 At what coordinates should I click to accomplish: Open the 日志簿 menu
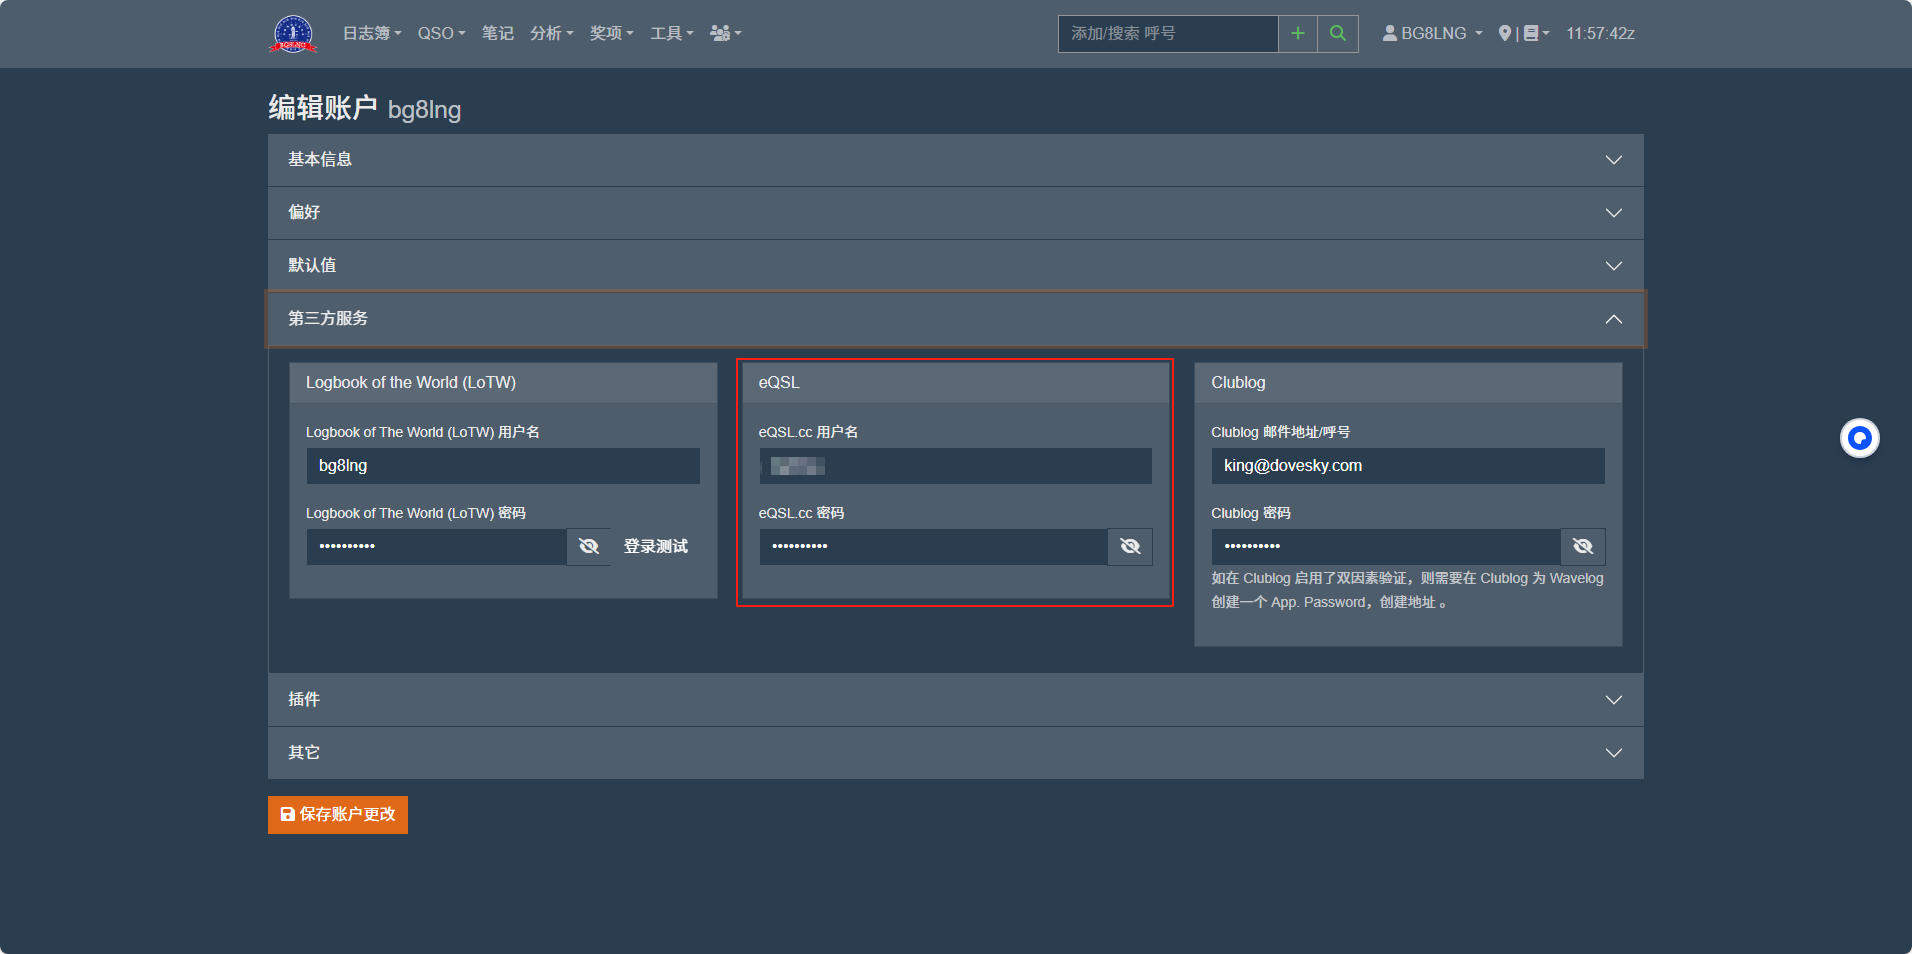372,33
